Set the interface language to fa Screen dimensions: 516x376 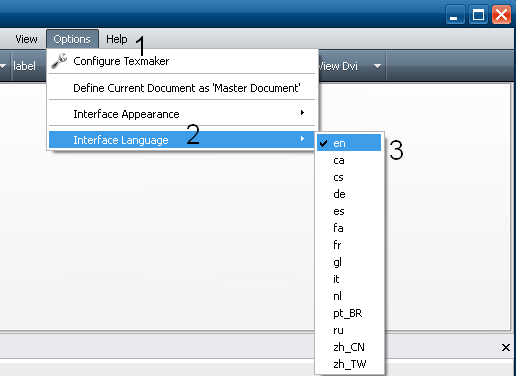(x=349, y=228)
